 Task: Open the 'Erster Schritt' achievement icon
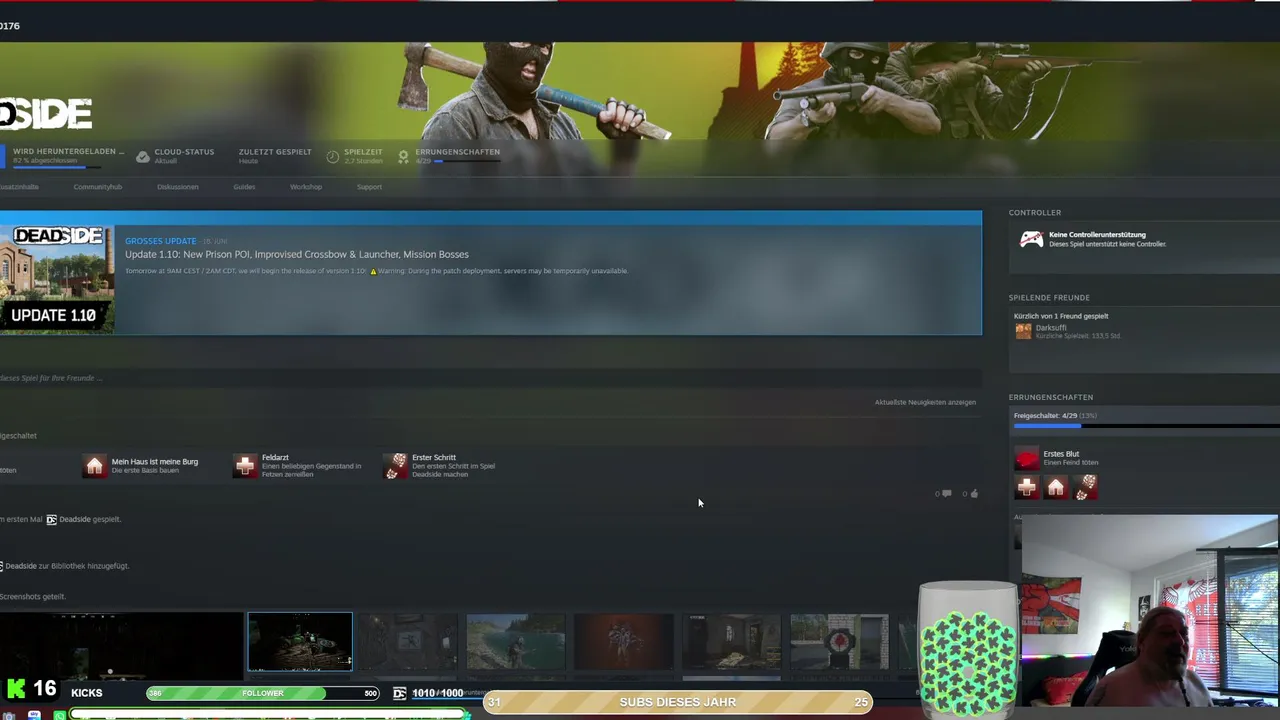(x=396, y=466)
